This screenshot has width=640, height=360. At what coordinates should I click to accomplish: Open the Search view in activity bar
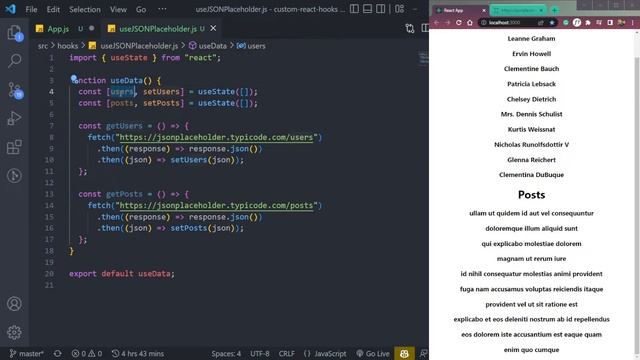tap(14, 61)
